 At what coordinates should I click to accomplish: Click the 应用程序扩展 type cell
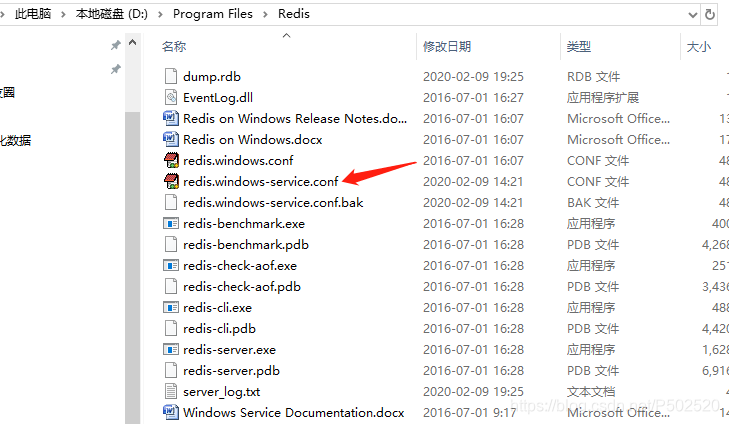tap(603, 97)
